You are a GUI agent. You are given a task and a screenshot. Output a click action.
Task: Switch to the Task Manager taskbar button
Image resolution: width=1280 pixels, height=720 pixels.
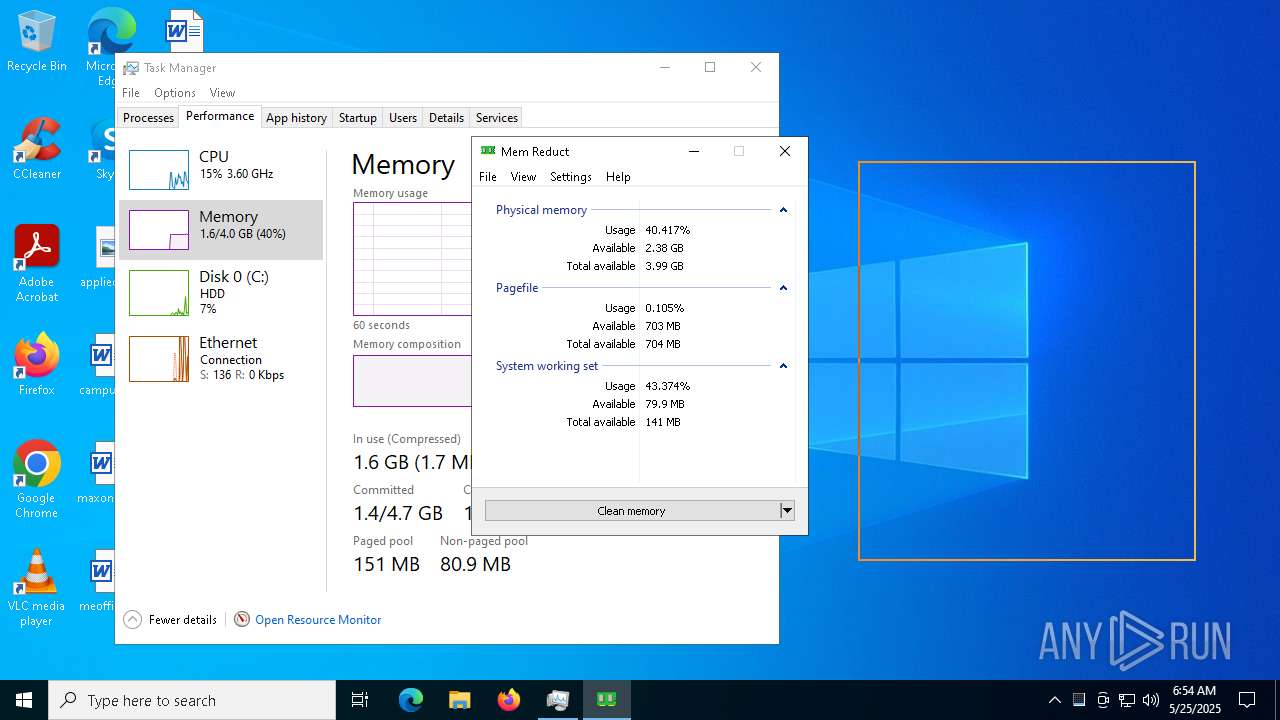coord(557,700)
